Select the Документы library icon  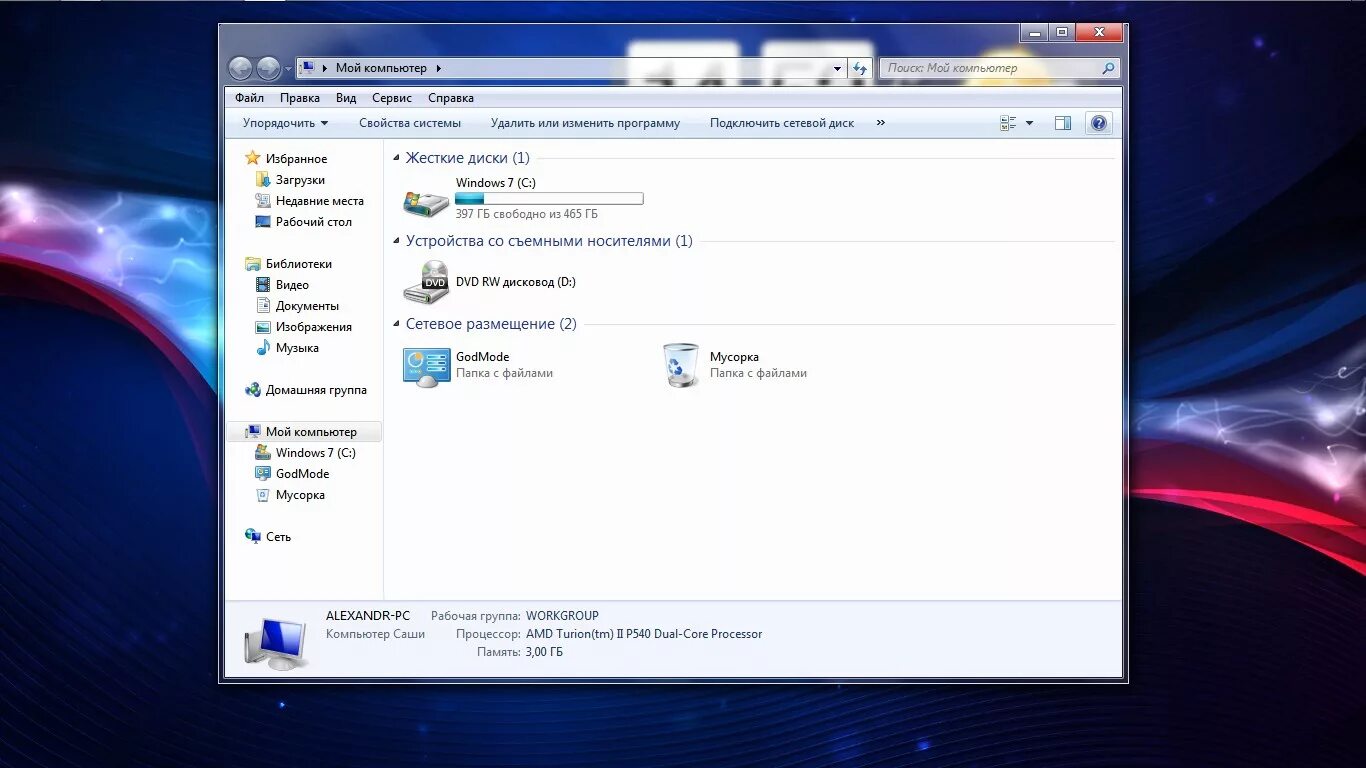(x=263, y=306)
